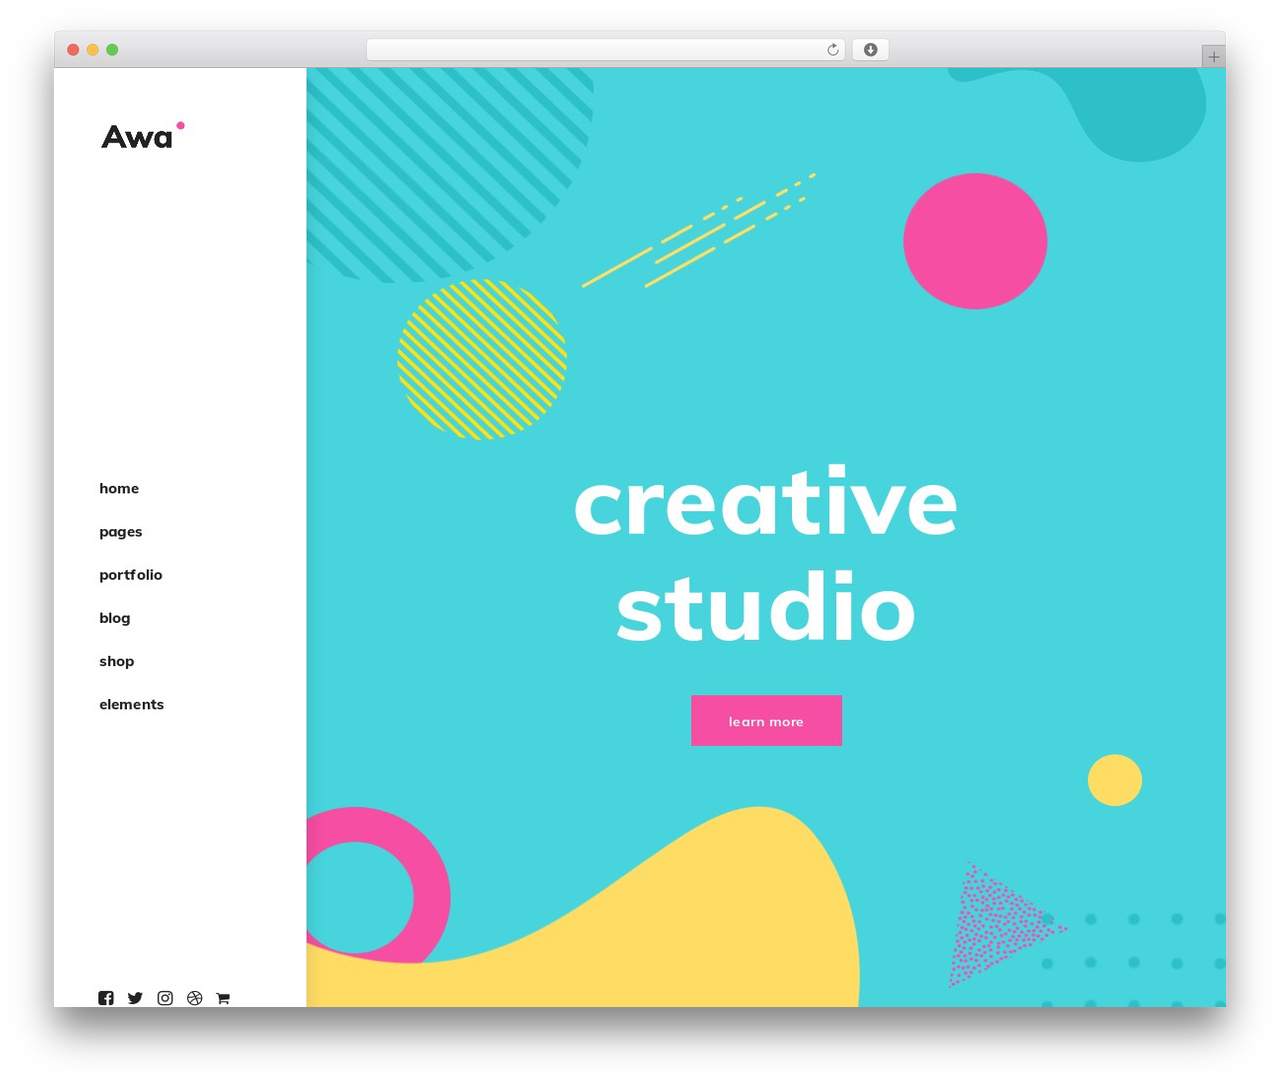Click the browser download icon
This screenshot has width=1280, height=1084.
[870, 50]
